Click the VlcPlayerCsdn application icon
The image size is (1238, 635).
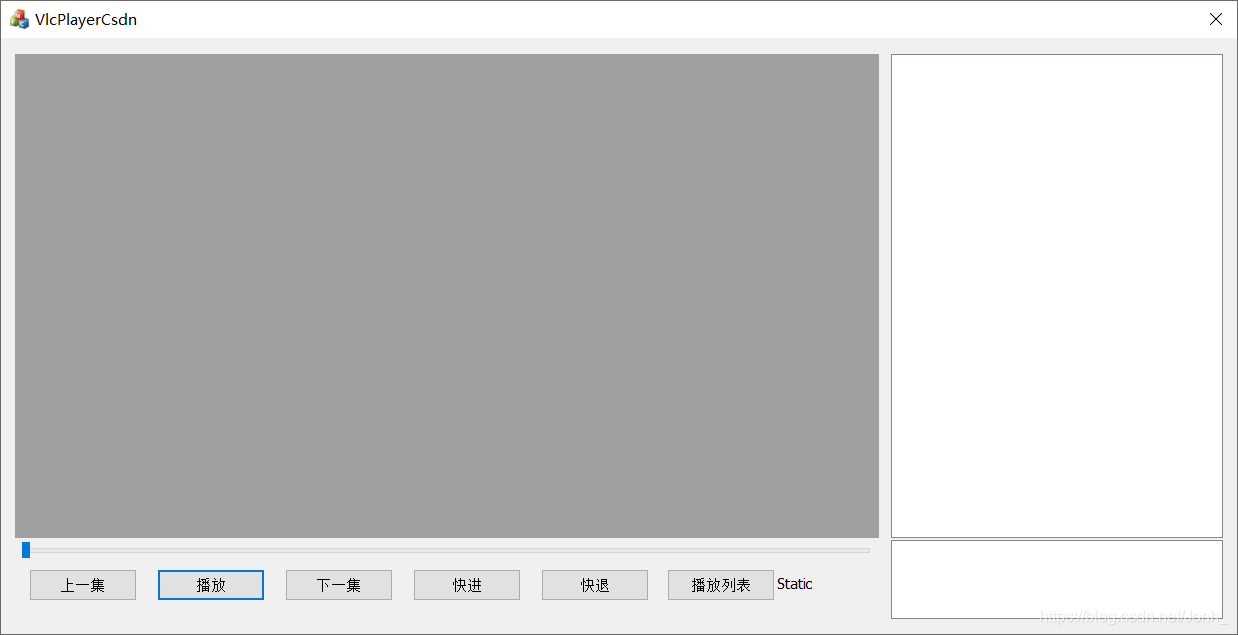(x=19, y=19)
